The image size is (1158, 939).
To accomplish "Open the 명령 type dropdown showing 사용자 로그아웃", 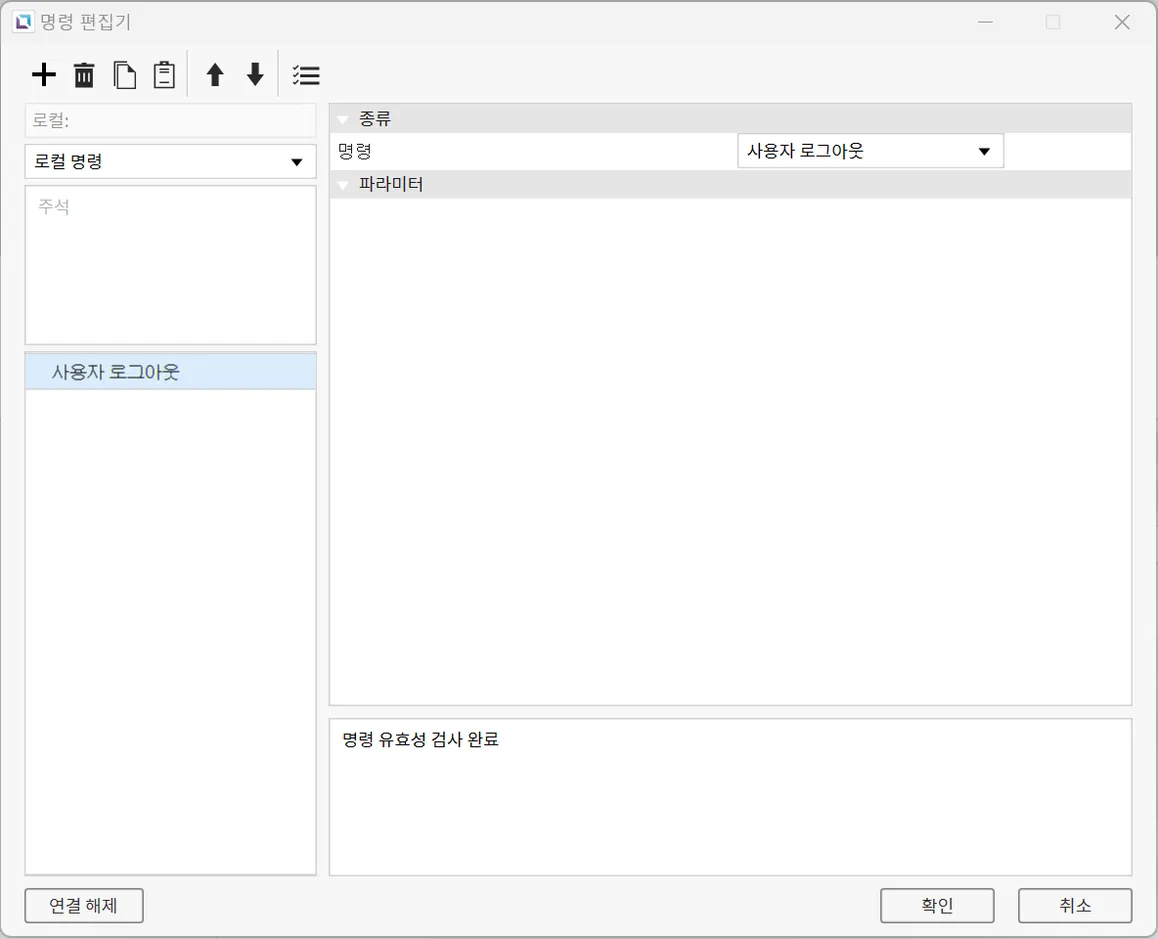I will (x=870, y=152).
